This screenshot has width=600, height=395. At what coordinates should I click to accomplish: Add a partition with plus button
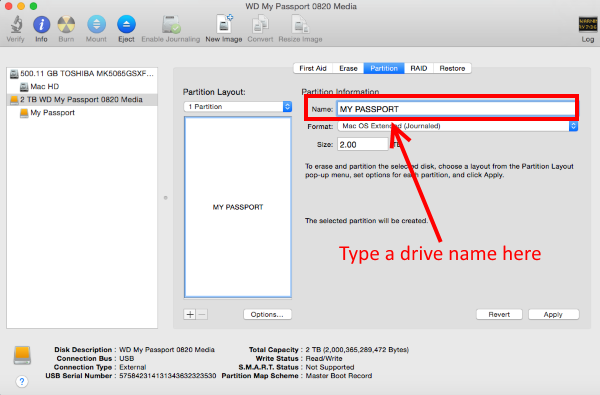pyautogui.click(x=190, y=315)
